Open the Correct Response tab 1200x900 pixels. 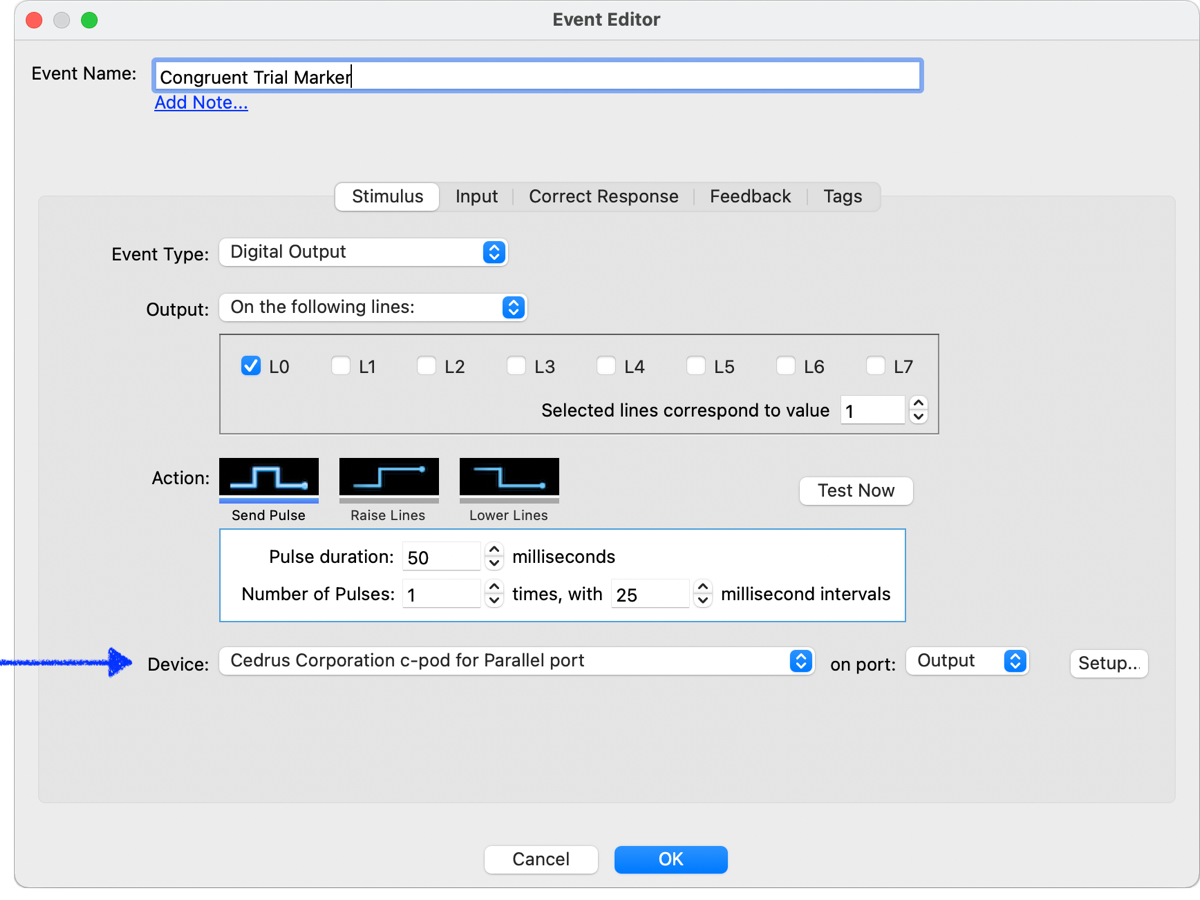(603, 197)
